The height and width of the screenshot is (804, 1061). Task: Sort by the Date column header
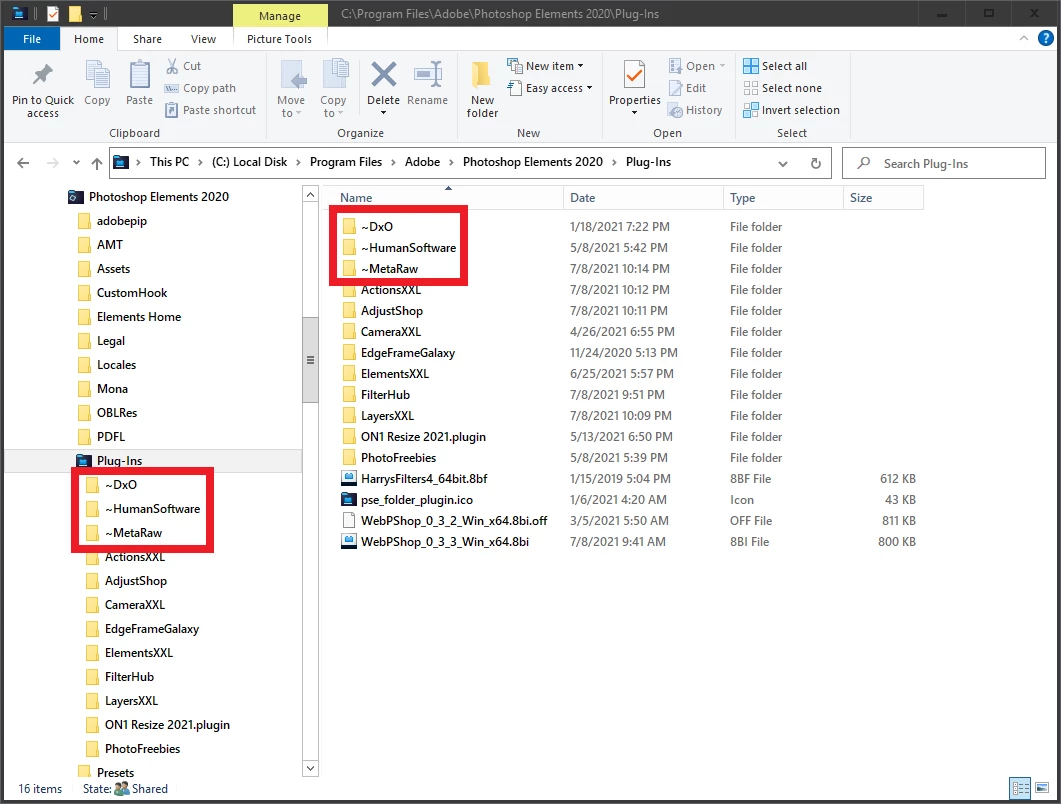(x=643, y=198)
